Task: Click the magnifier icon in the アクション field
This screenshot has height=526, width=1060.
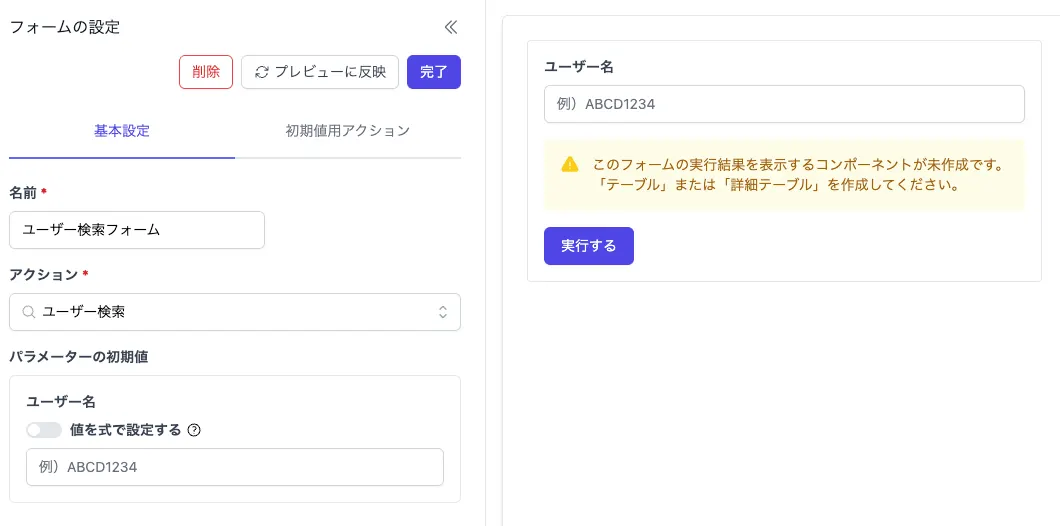Action: (28, 312)
